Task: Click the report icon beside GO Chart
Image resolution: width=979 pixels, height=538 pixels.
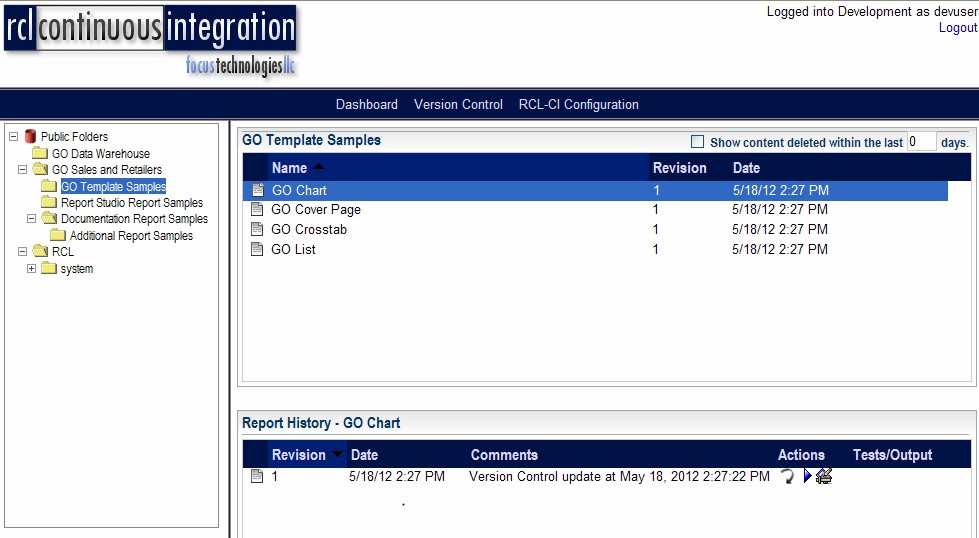Action: 257,190
